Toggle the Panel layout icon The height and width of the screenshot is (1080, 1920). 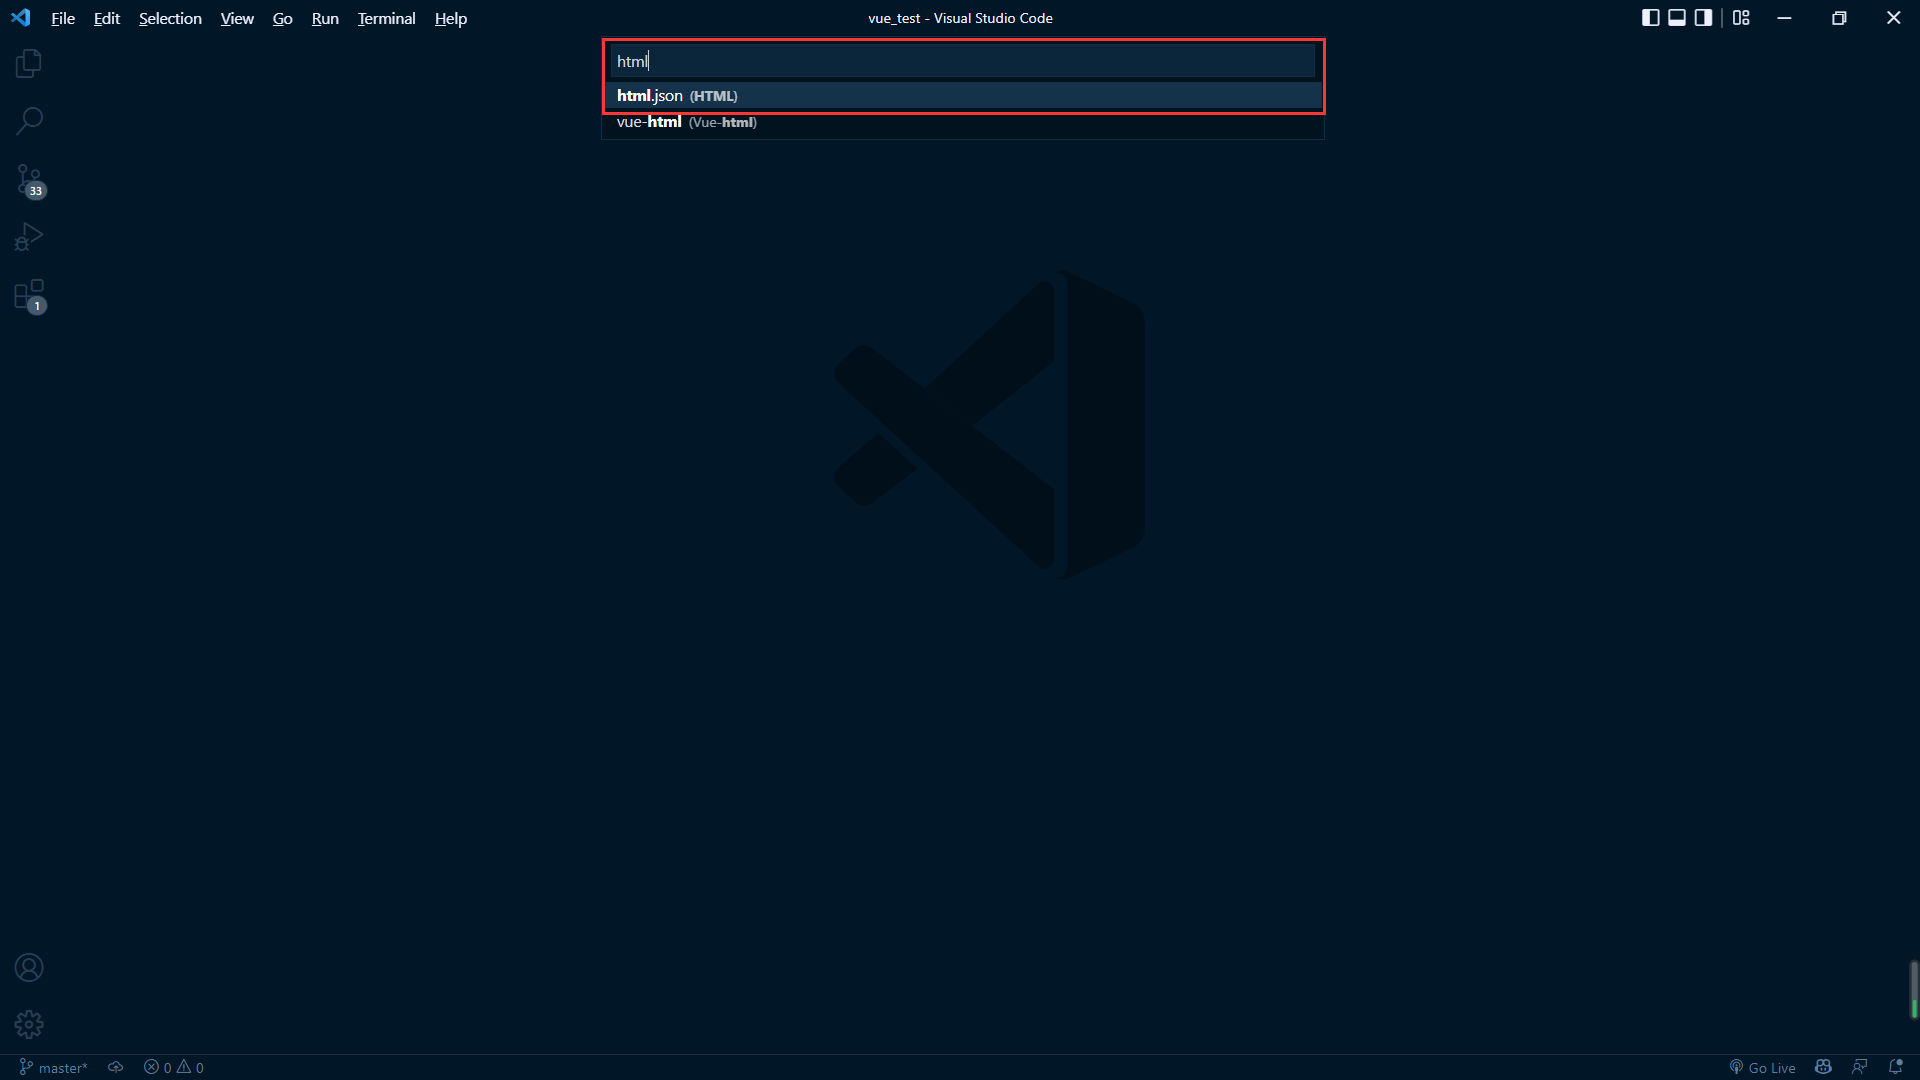click(x=1677, y=18)
